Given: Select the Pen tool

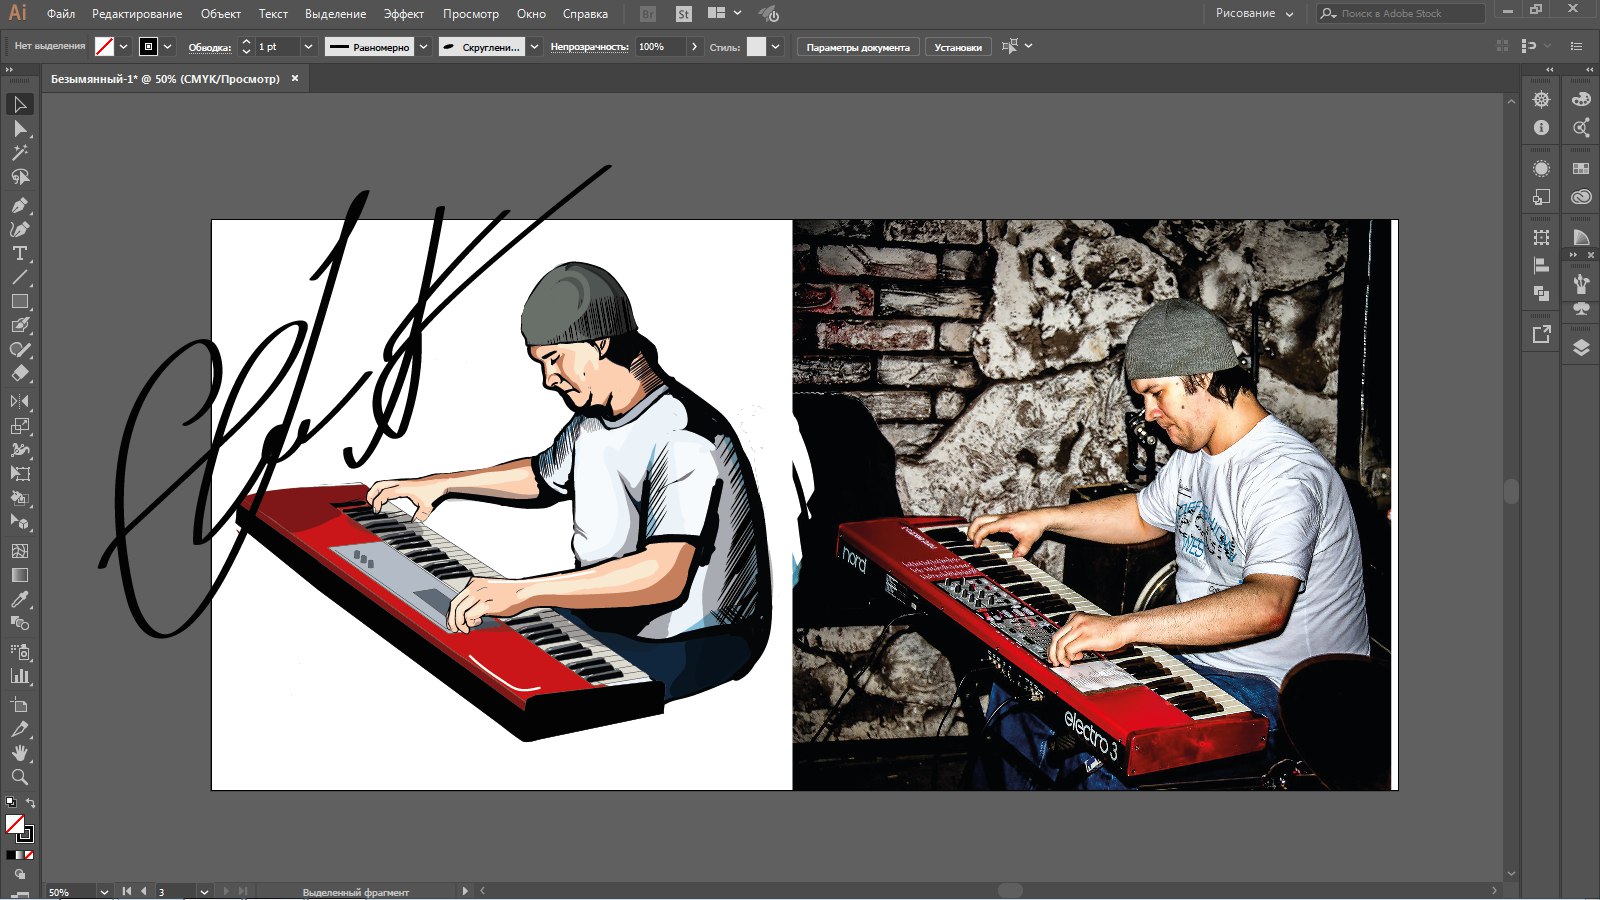Looking at the screenshot, I should pyautogui.click(x=19, y=205).
